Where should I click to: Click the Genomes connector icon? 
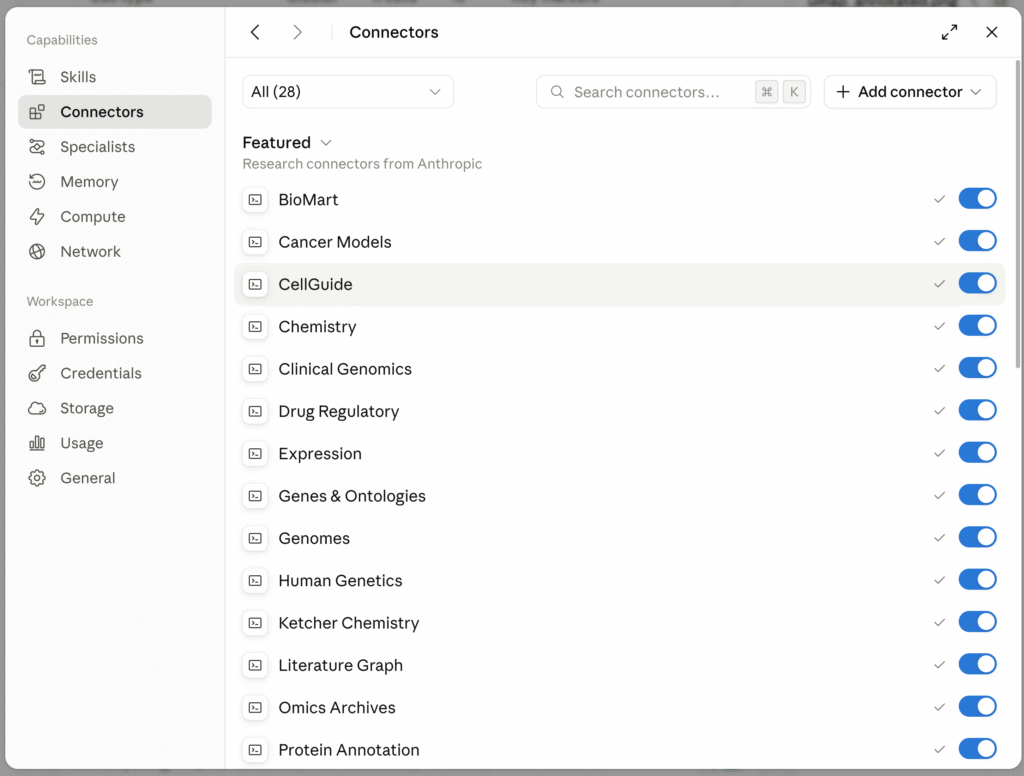(x=255, y=538)
